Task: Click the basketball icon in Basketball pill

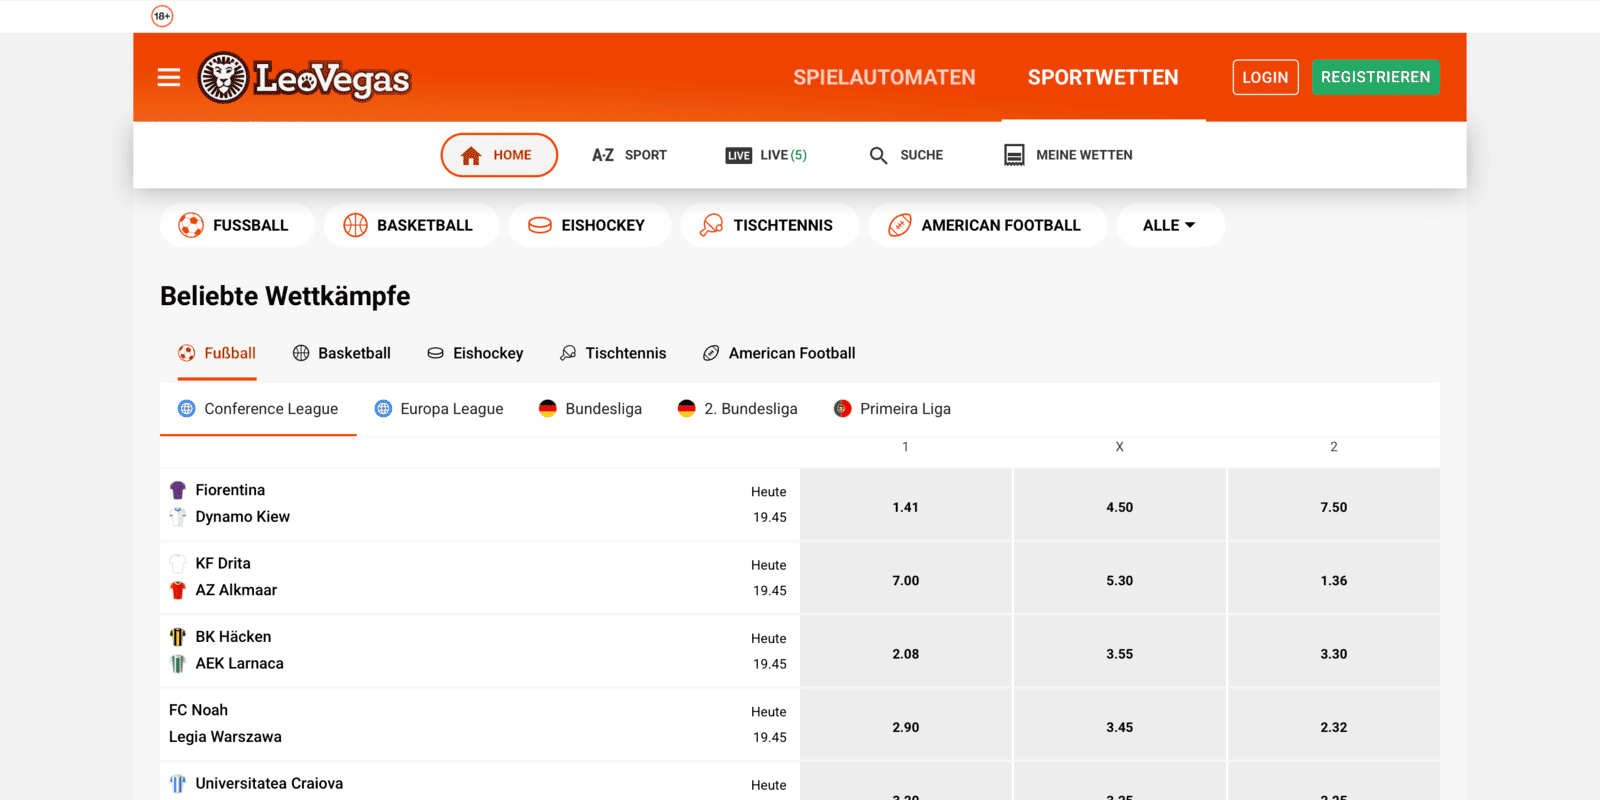Action: point(355,225)
